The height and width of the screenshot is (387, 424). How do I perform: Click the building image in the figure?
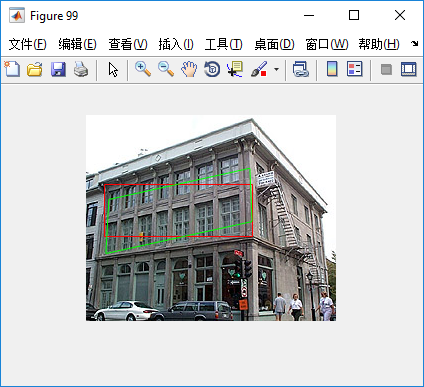click(x=211, y=218)
